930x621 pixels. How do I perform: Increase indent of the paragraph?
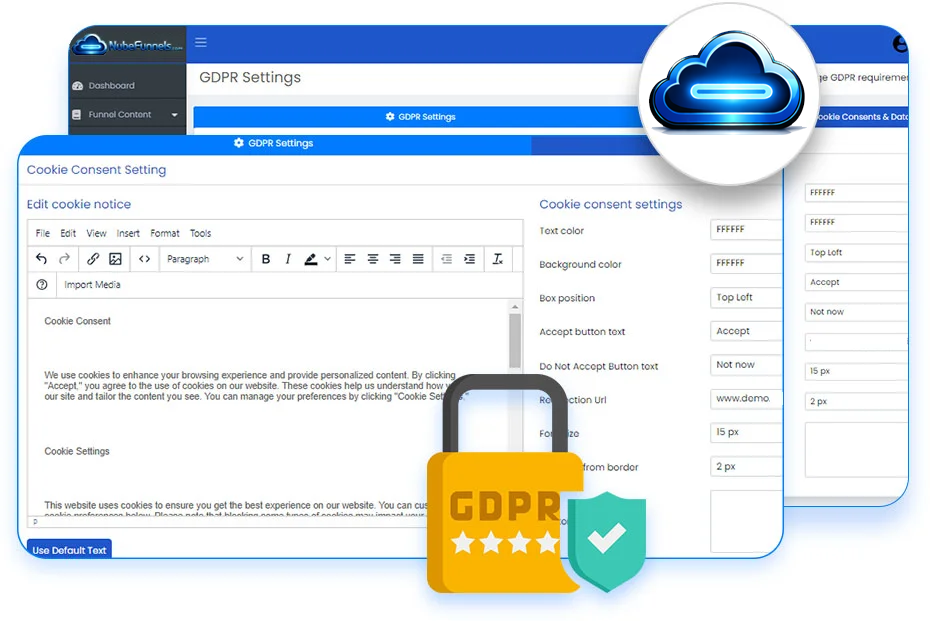pos(469,259)
